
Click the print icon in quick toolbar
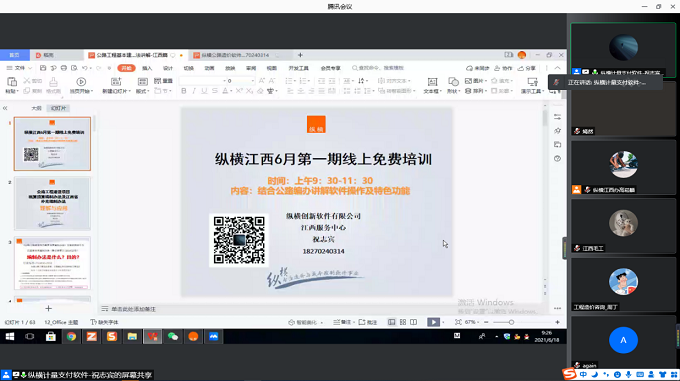64,68
